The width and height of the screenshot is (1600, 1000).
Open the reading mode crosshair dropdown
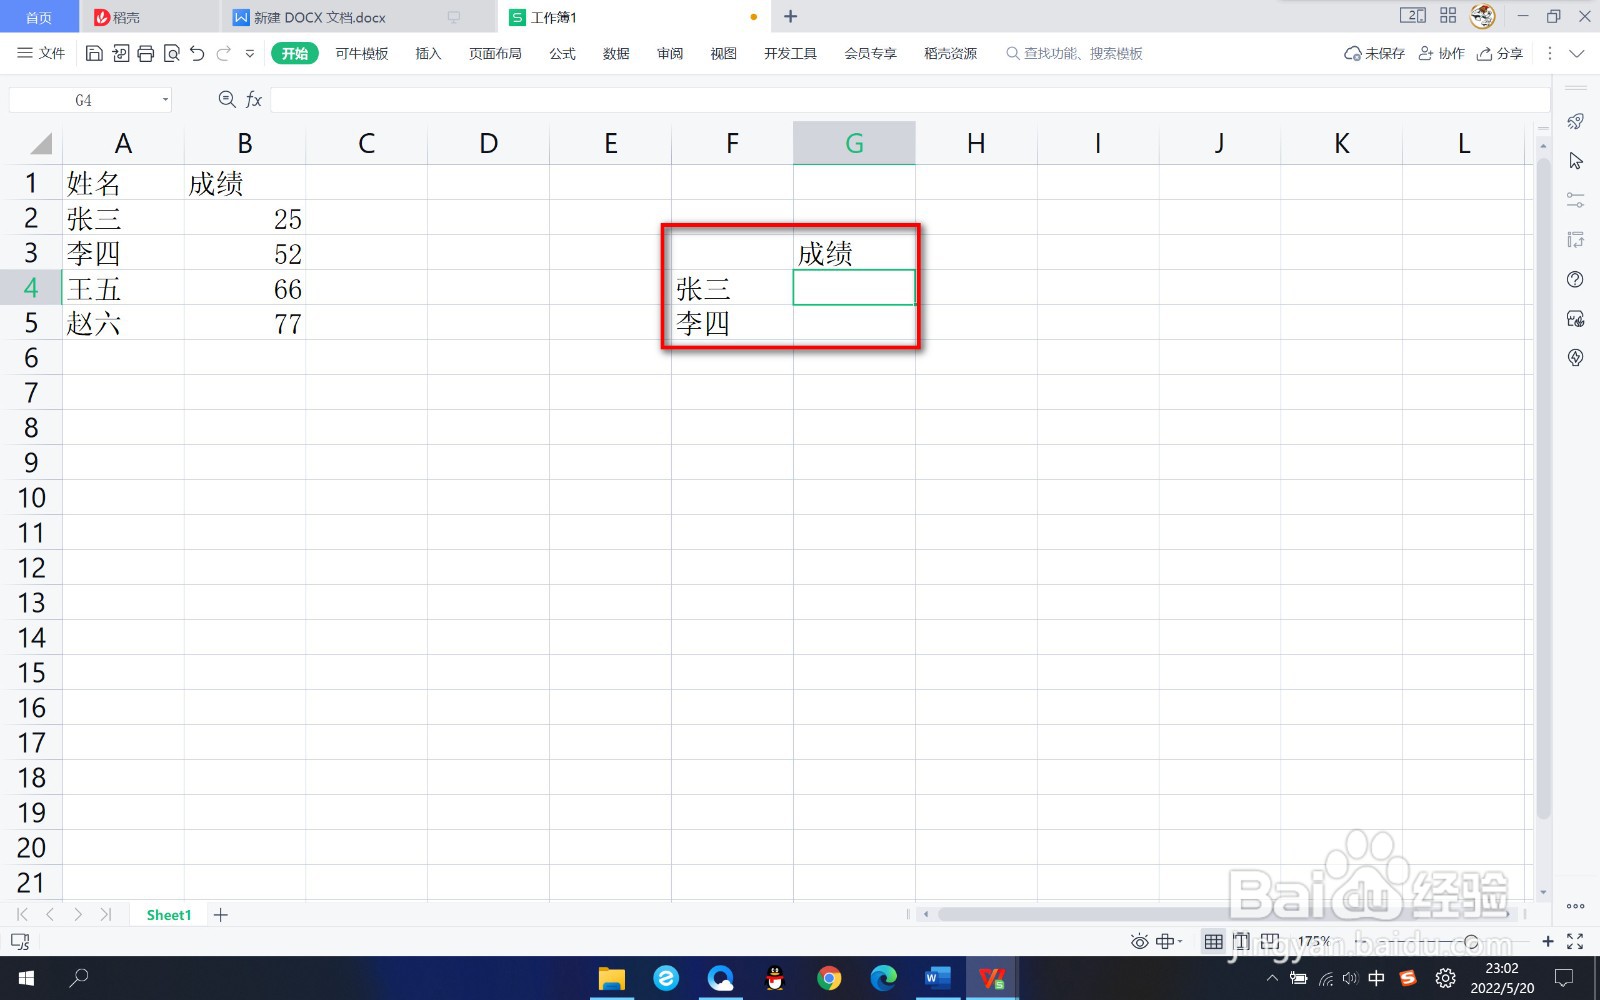1169,942
